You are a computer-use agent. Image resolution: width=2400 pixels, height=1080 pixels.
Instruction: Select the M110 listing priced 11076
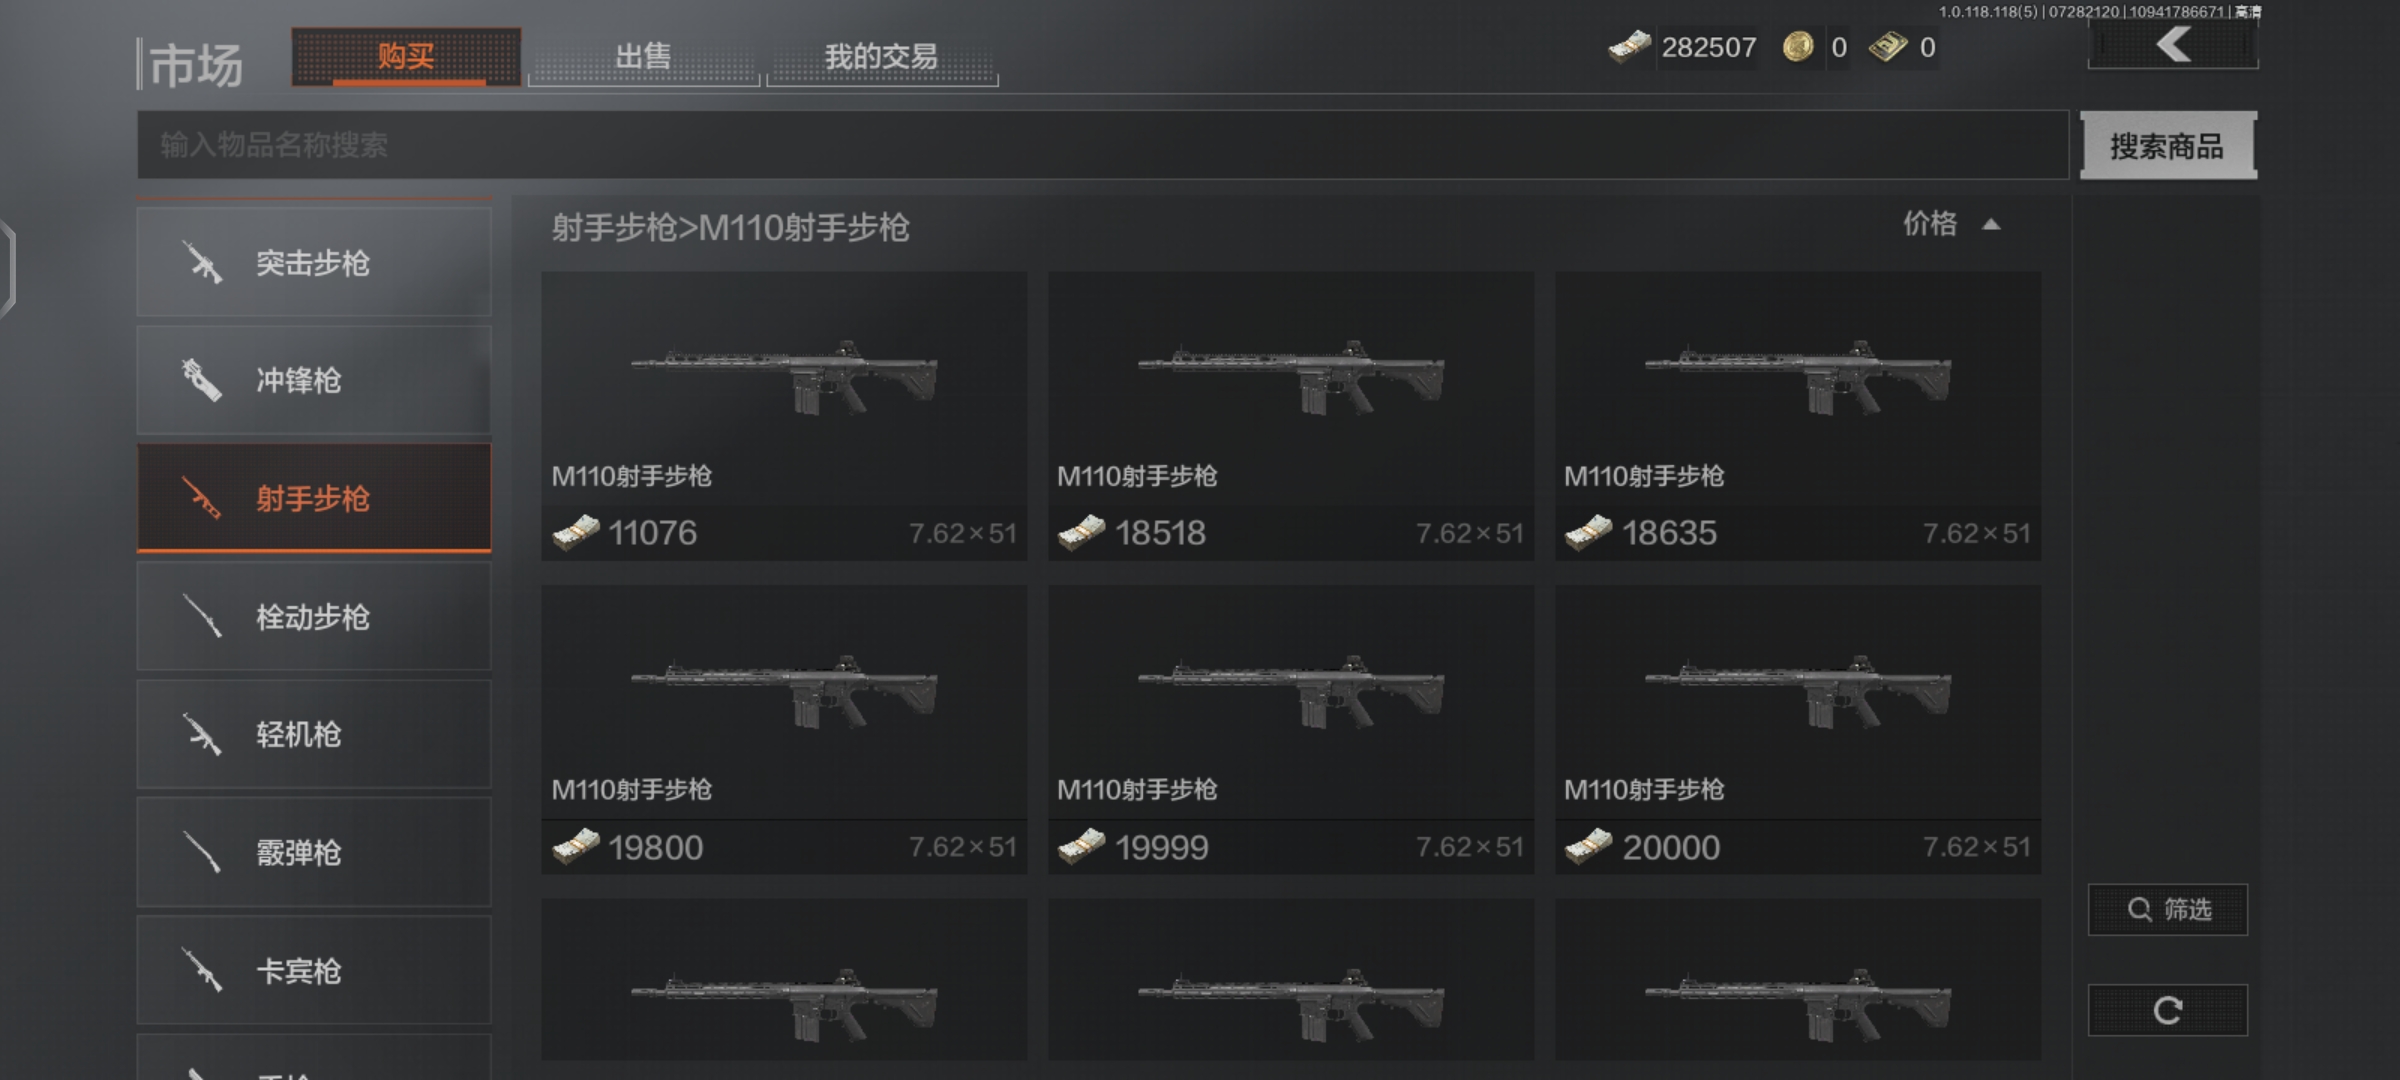click(x=784, y=416)
